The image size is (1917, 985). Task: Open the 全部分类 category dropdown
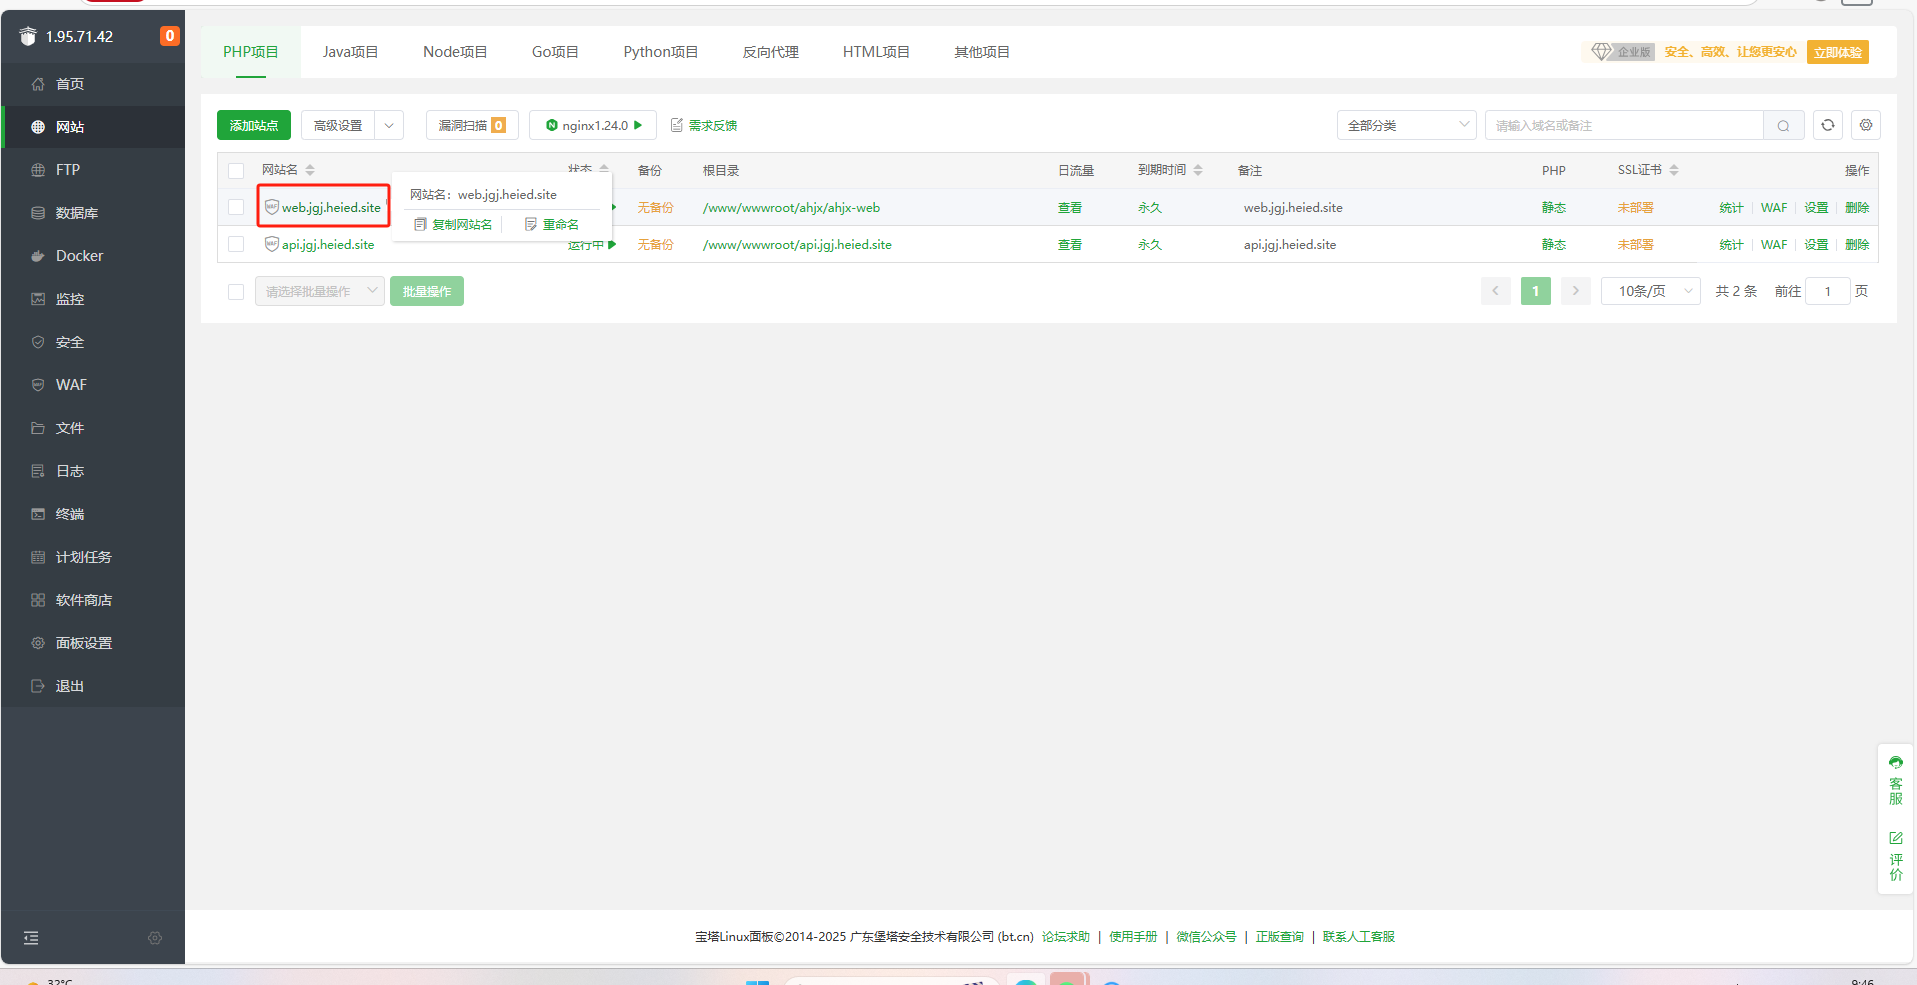[x=1406, y=125]
